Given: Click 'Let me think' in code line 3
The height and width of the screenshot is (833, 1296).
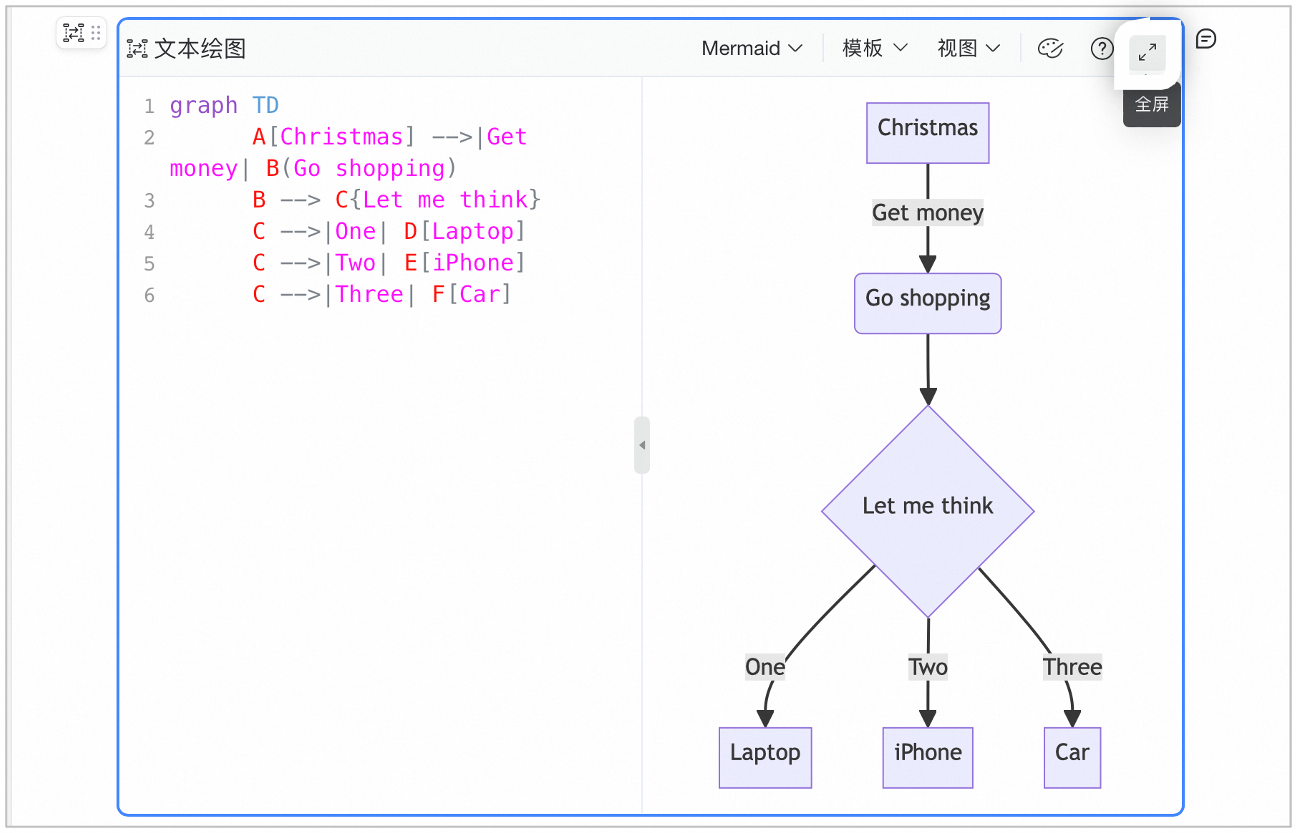Looking at the screenshot, I should pyautogui.click(x=445, y=200).
